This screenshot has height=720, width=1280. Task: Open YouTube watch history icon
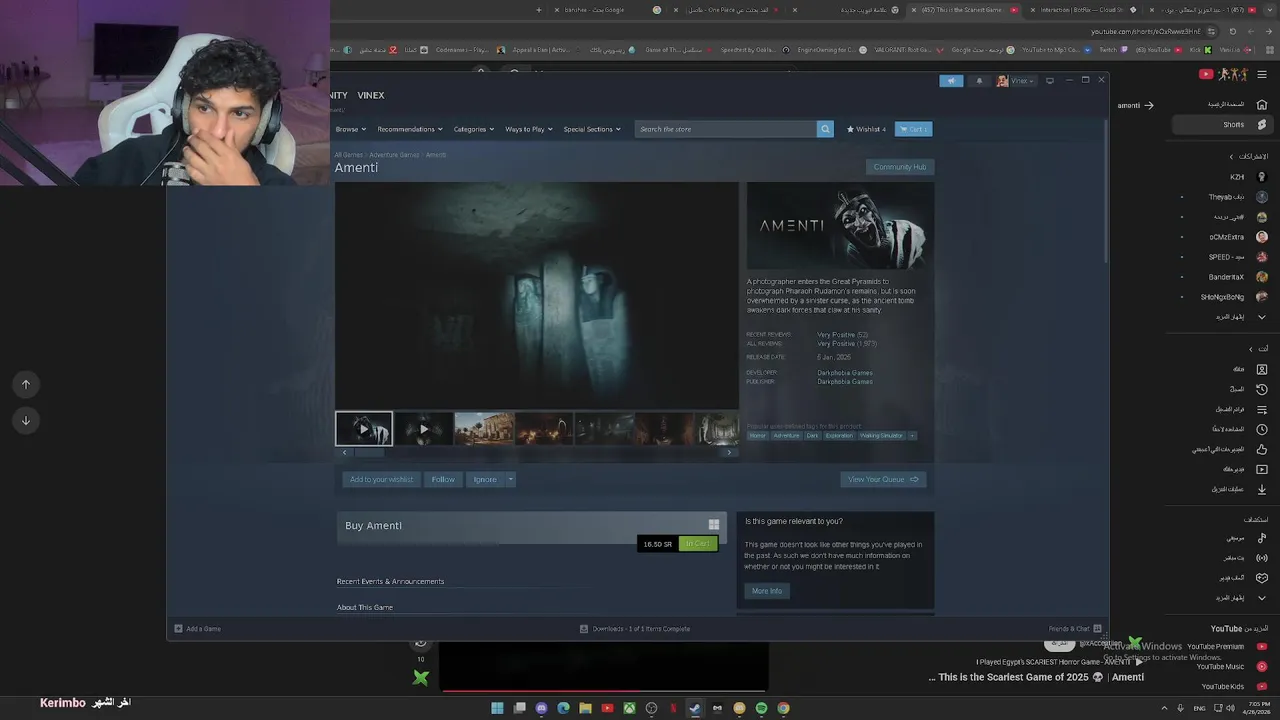tap(1262, 389)
